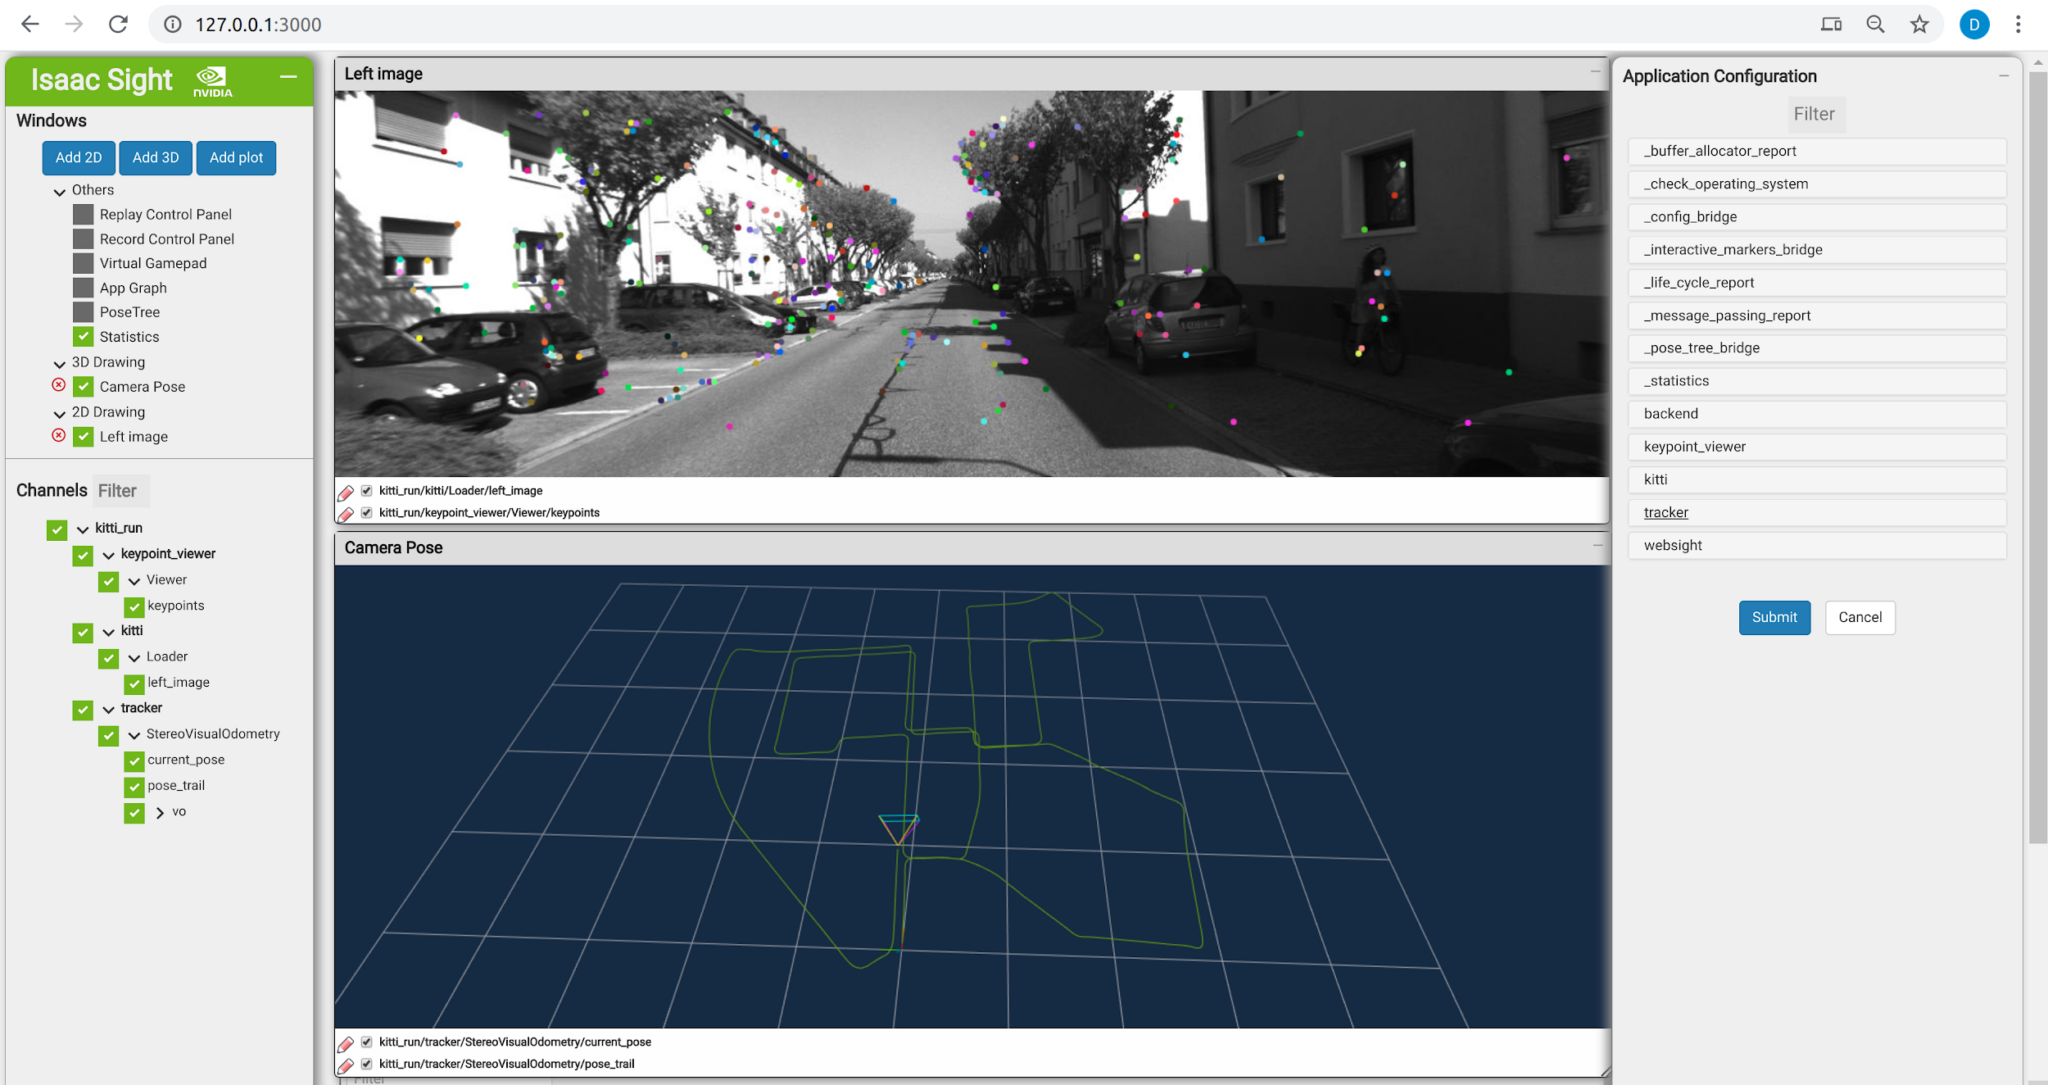Click the NVIDIA logo in Isaac Sight header
This screenshot has height=1085, width=2048.
[x=210, y=80]
